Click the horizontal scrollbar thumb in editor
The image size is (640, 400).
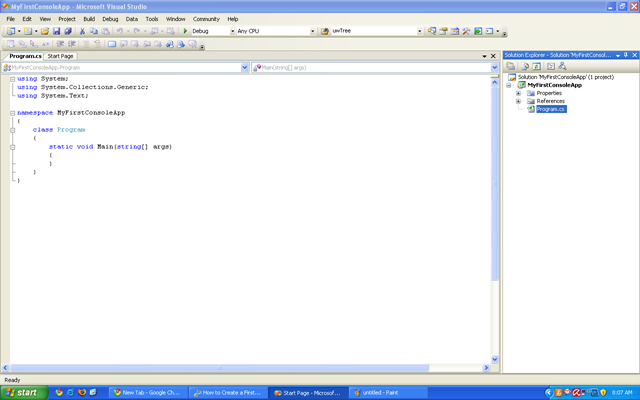click(220, 368)
